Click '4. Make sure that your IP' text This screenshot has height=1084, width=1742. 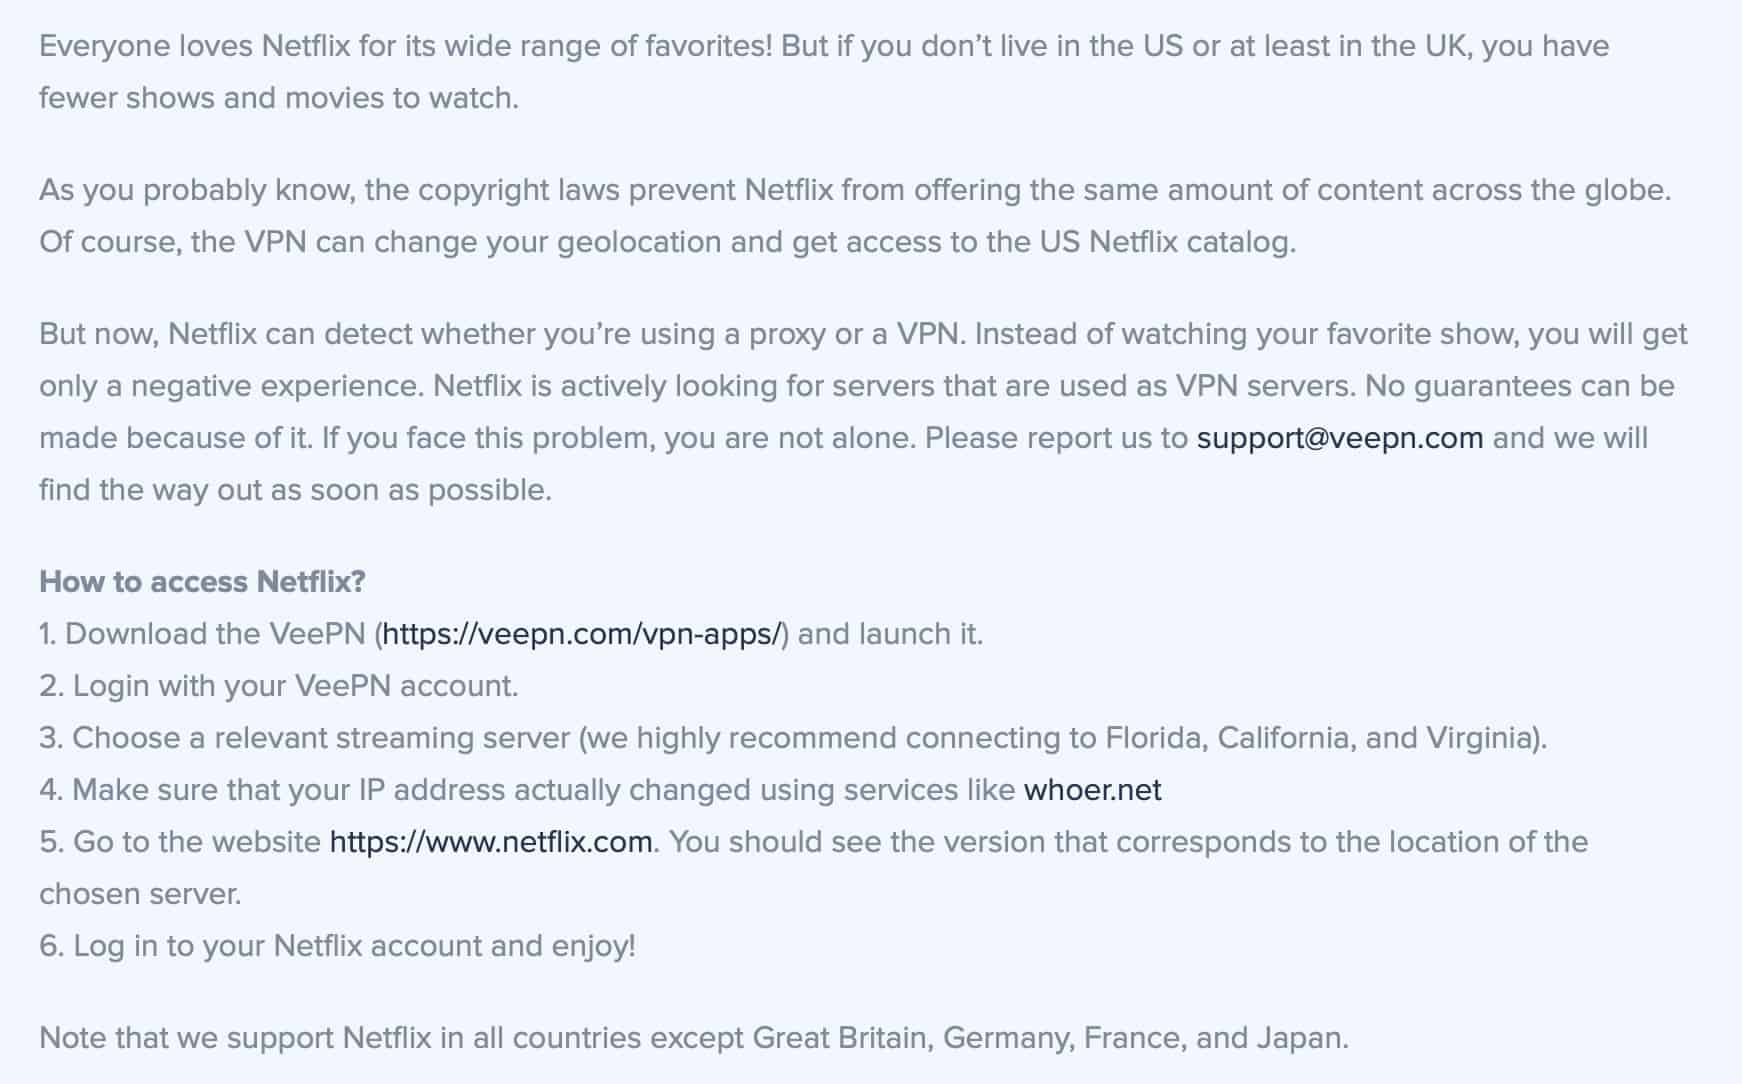click(x=272, y=790)
